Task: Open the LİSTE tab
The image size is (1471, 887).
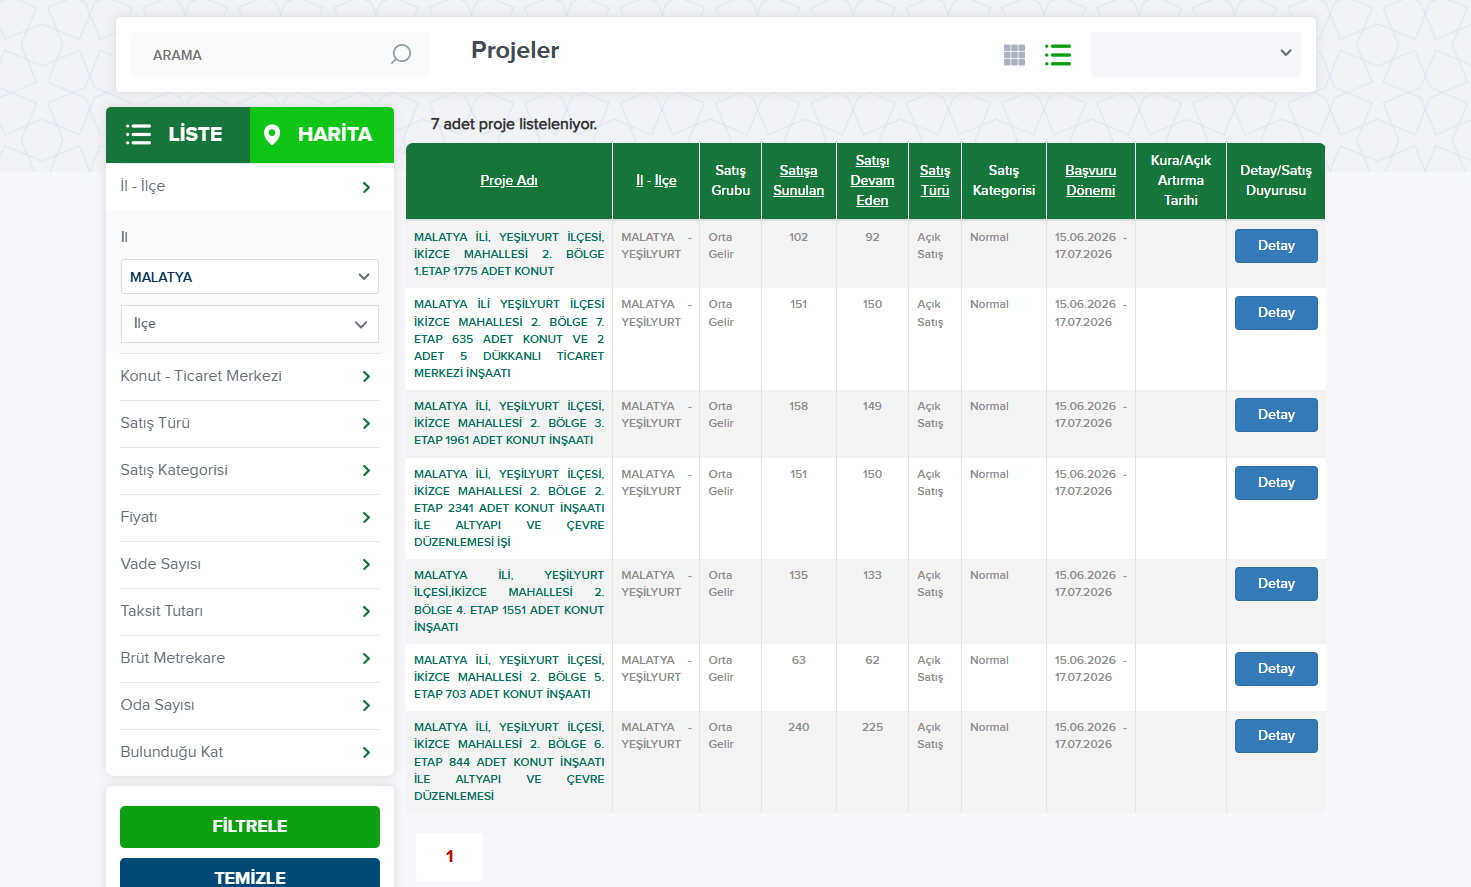Action: [x=178, y=134]
